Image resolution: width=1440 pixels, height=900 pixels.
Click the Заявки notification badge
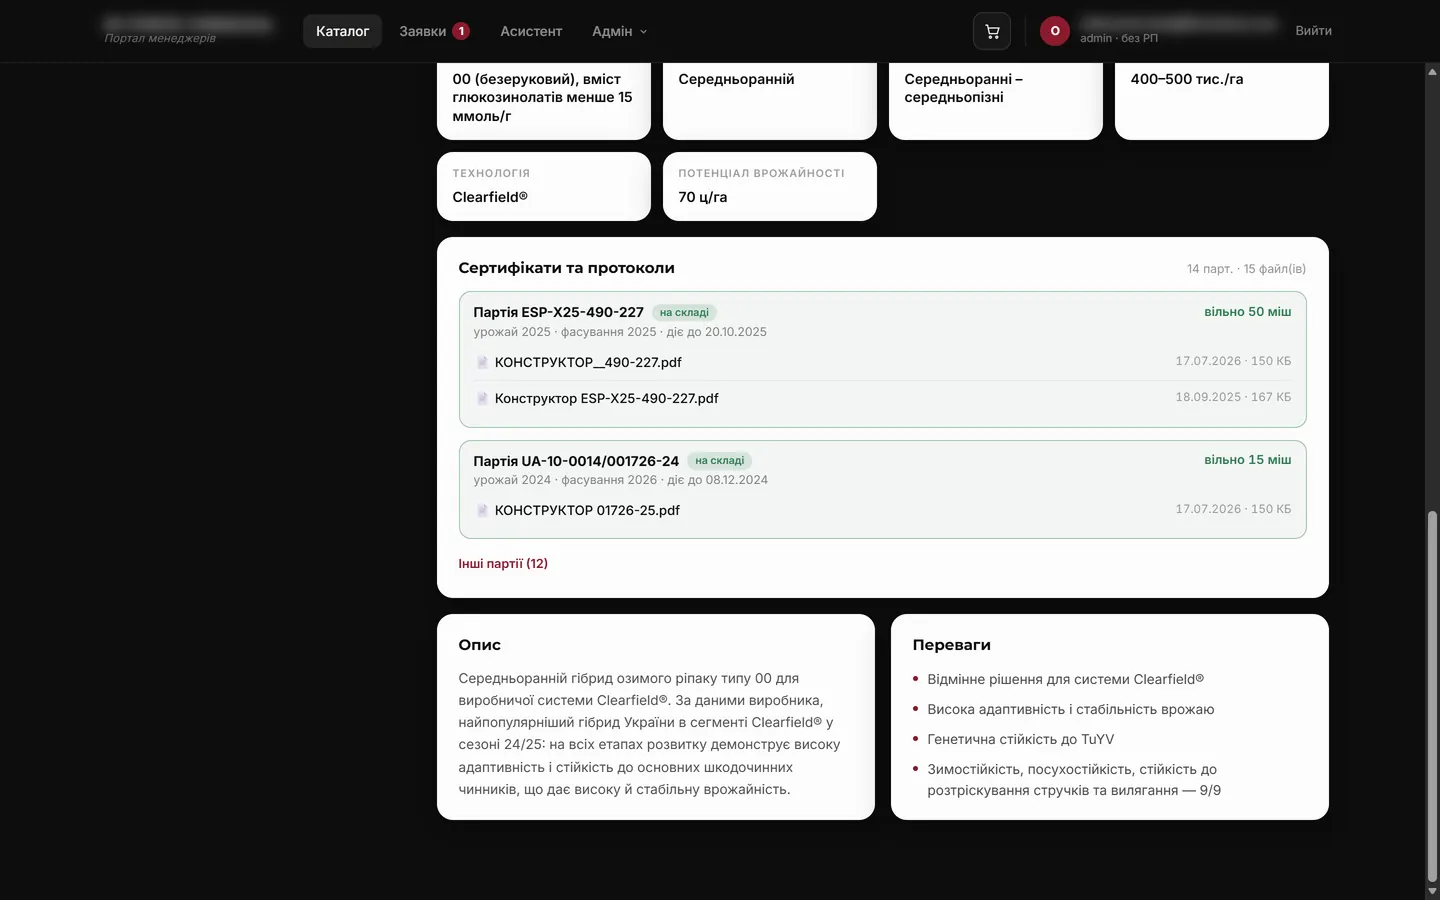click(x=461, y=31)
